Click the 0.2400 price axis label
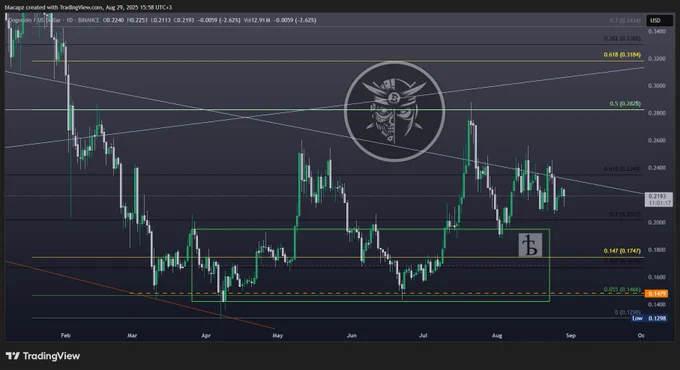The width and height of the screenshot is (680, 370). point(657,168)
